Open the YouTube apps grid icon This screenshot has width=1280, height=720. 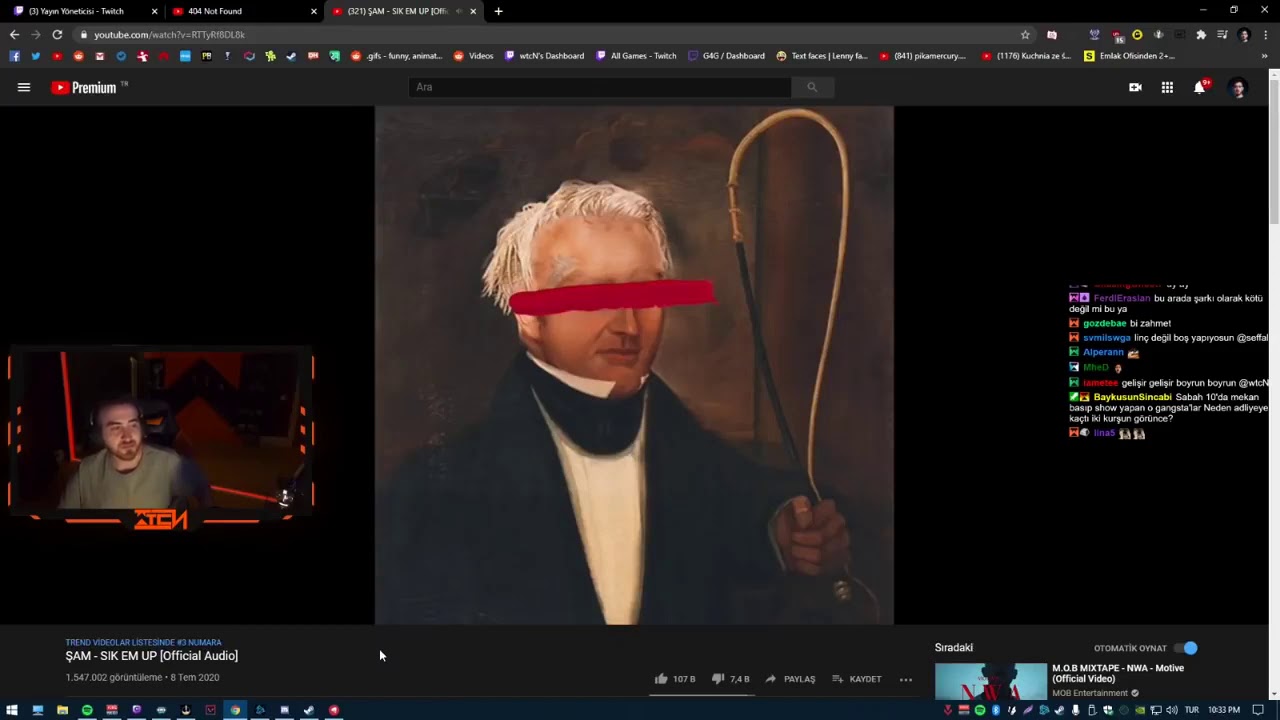[x=1167, y=88]
